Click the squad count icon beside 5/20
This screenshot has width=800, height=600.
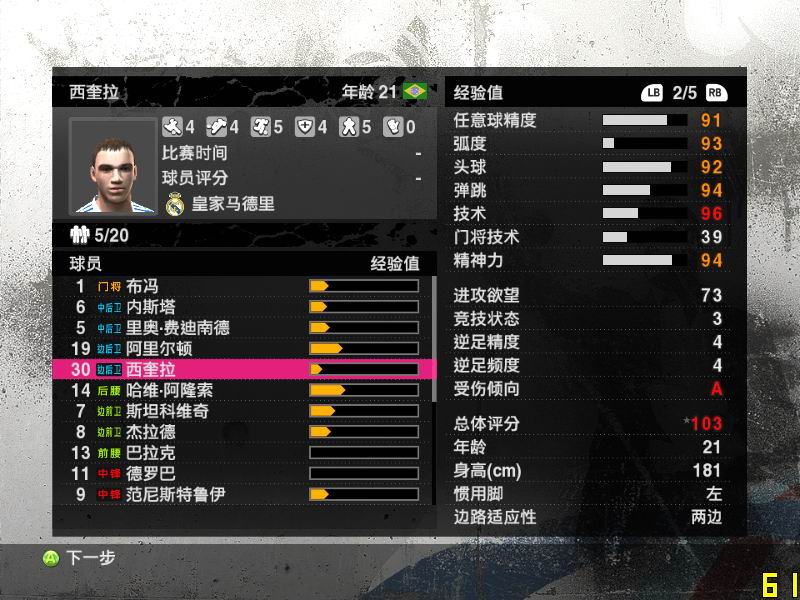point(80,235)
